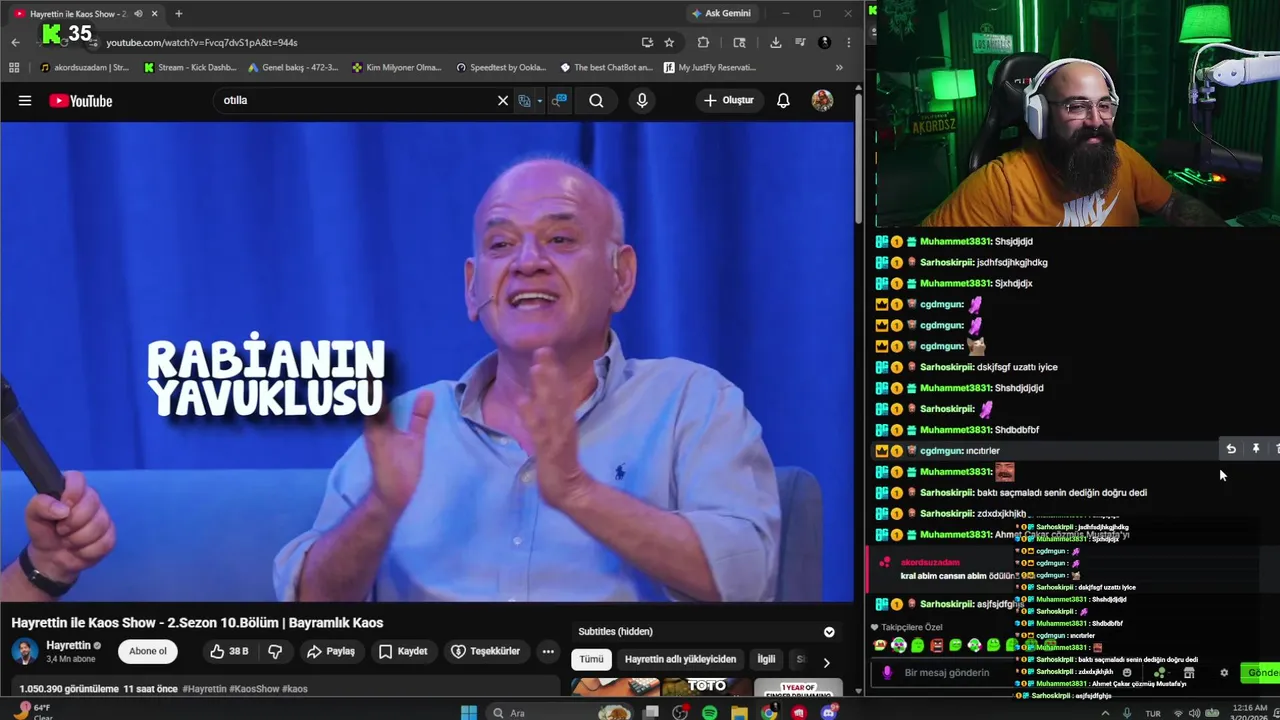The height and width of the screenshot is (720, 1280).
Task: Open Windows Start menu
Action: [469, 713]
